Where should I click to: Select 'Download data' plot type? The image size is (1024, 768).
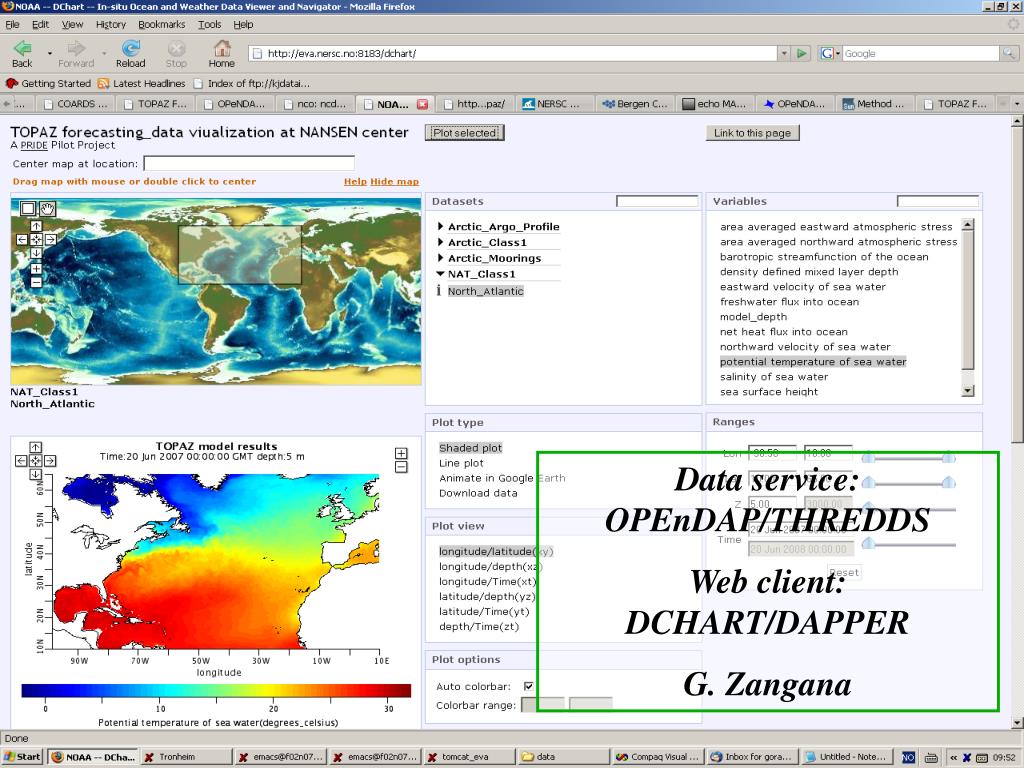click(478, 493)
